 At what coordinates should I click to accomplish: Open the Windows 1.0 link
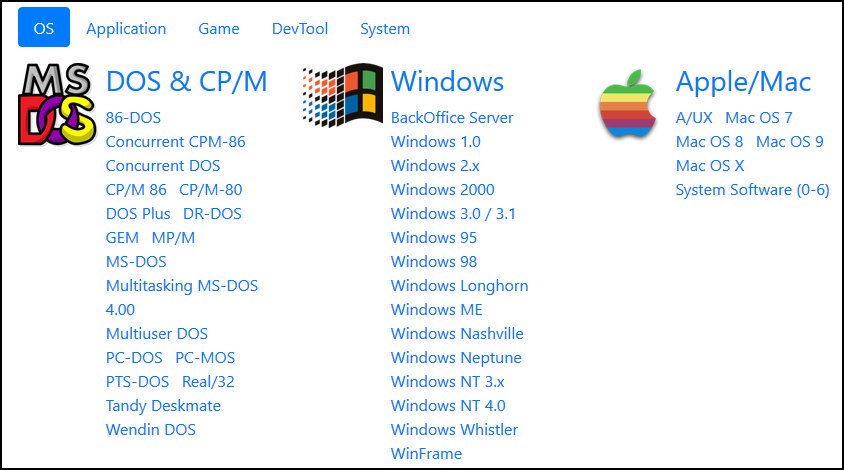(x=435, y=142)
